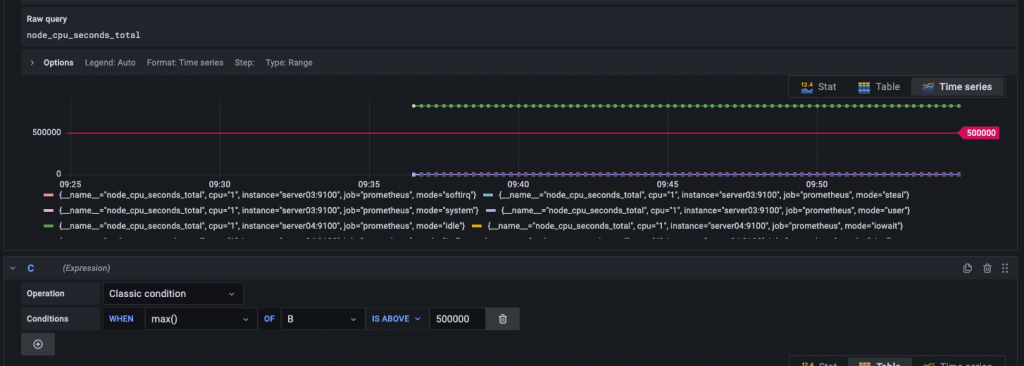This screenshot has width=1024, height=366.
Task: Click the raw query text node_cpu_seconds_total
Action: click(84, 35)
